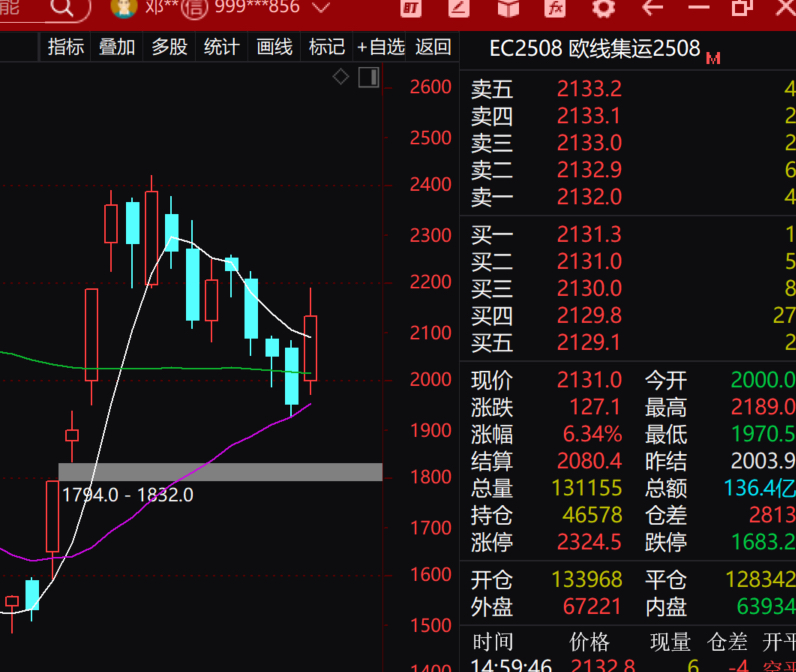Open the book manual icon

point(508,8)
